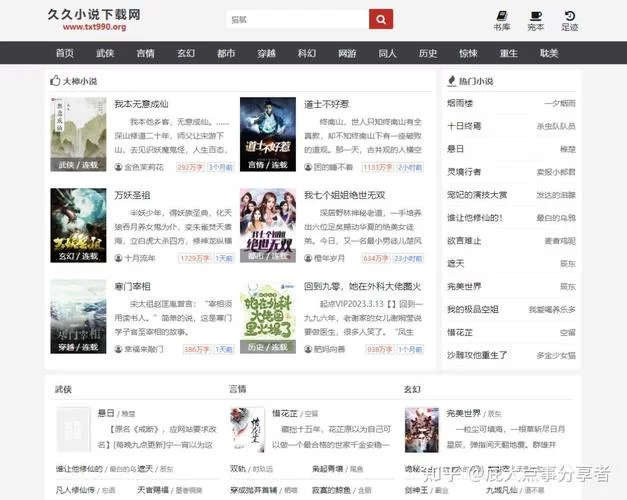Open 悬日 cover in 武侠 section
The image size is (627, 500).
[x=73, y=430]
